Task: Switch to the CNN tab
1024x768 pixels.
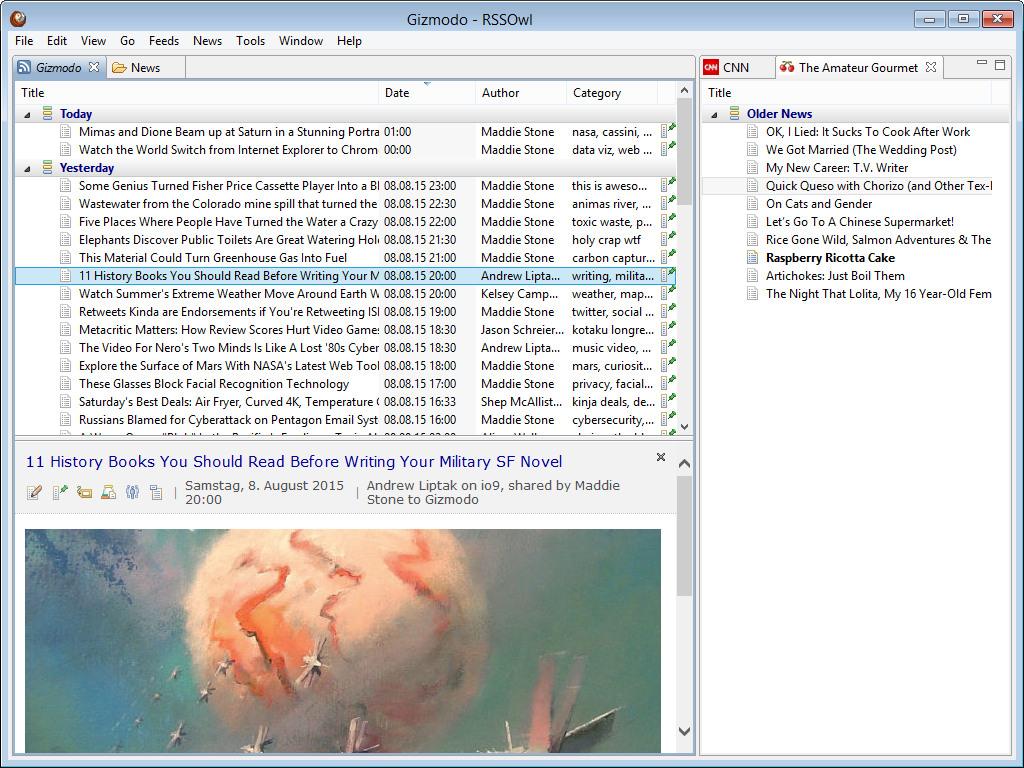Action: [x=735, y=67]
